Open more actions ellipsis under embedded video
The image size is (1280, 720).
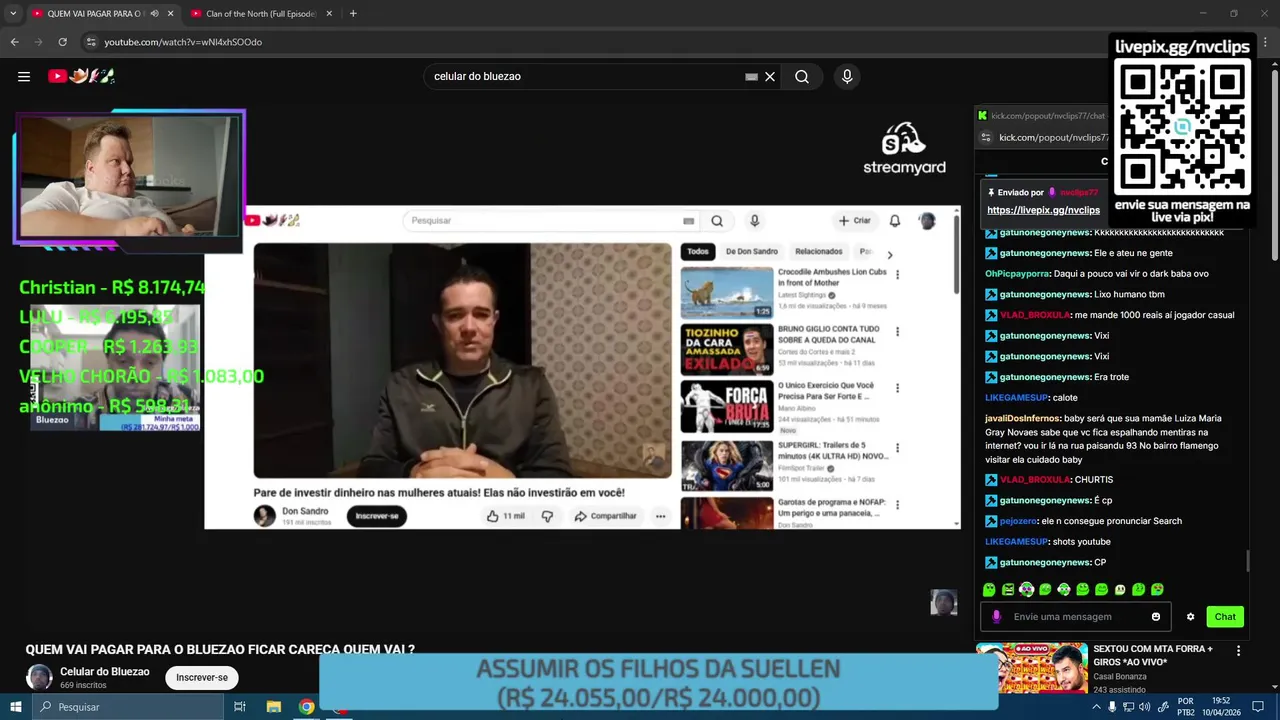coord(660,516)
